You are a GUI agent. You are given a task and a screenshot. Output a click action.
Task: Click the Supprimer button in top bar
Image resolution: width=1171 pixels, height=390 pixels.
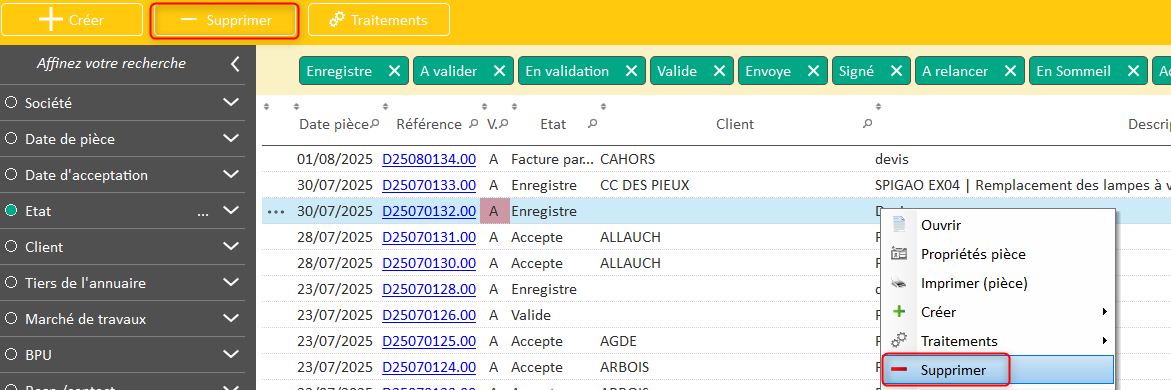pyautogui.click(x=225, y=20)
